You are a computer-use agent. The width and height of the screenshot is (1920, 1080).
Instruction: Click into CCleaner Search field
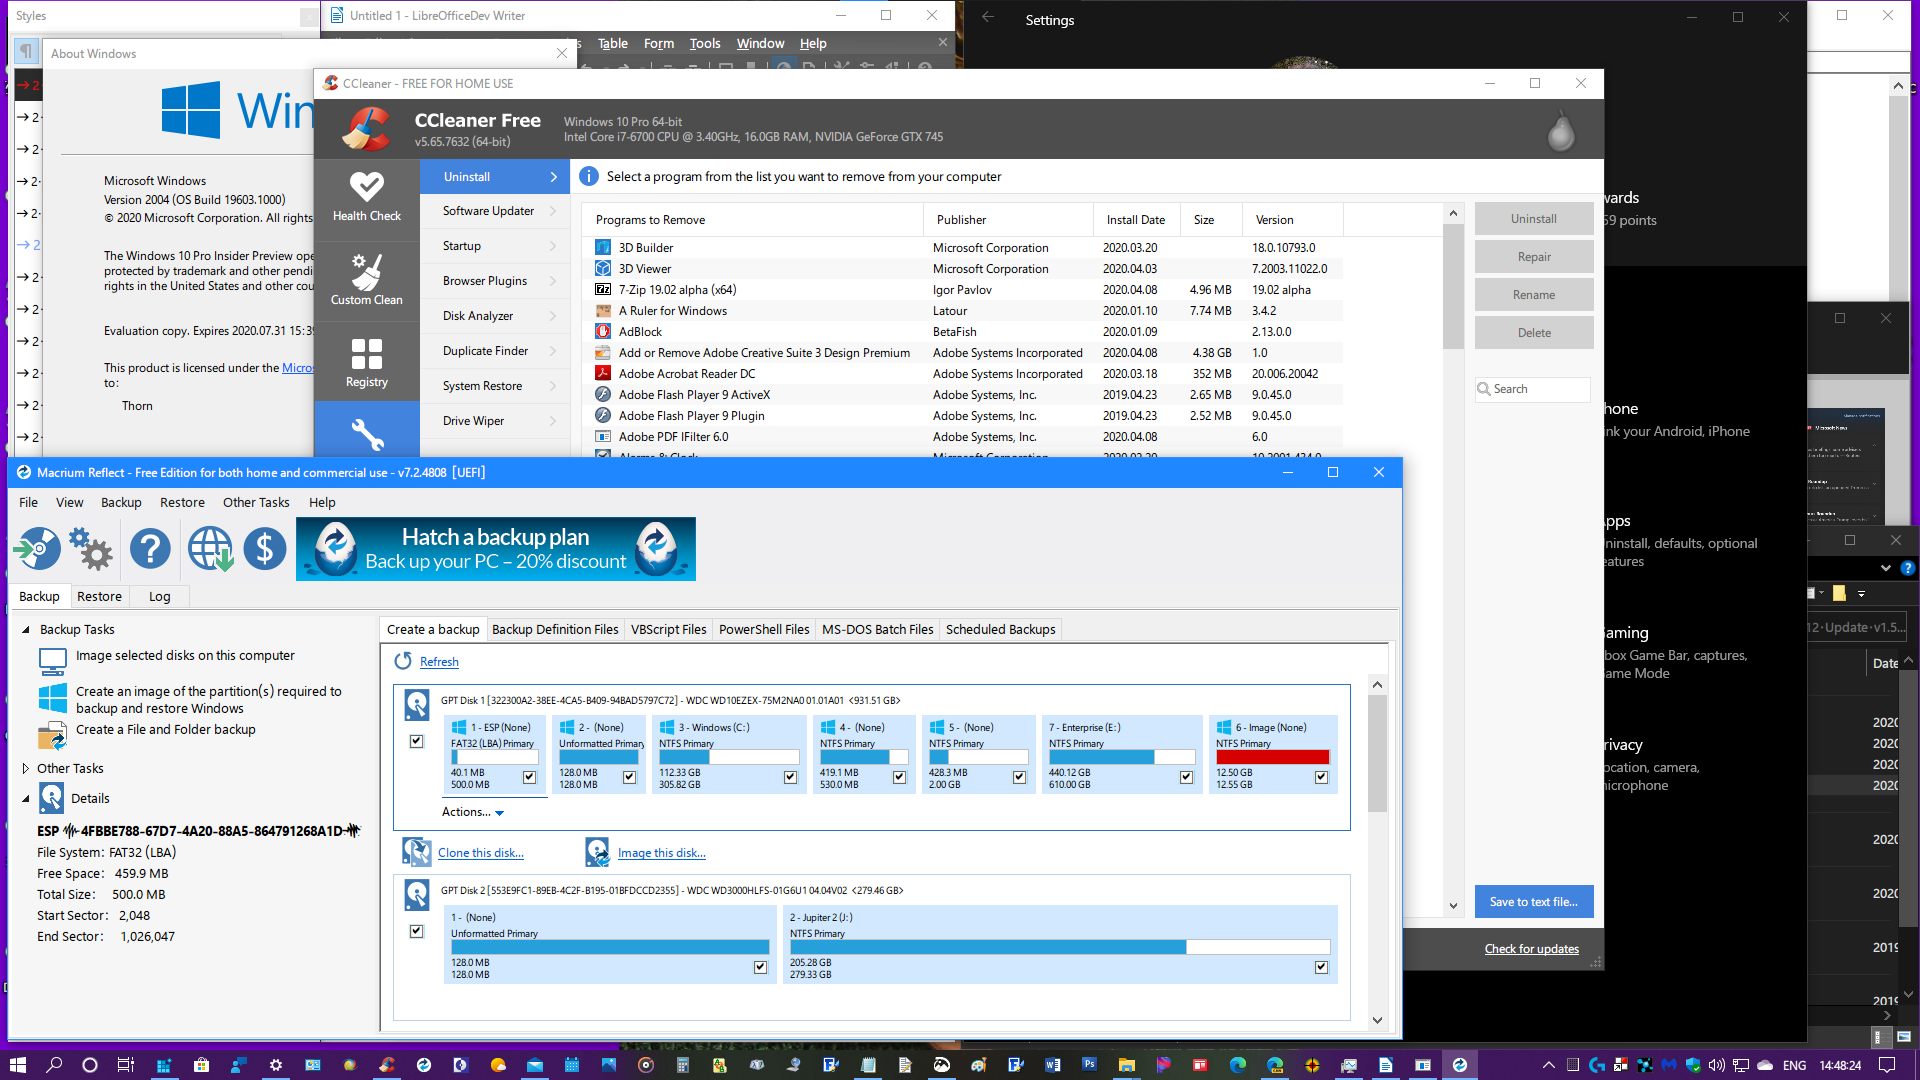click(1532, 389)
